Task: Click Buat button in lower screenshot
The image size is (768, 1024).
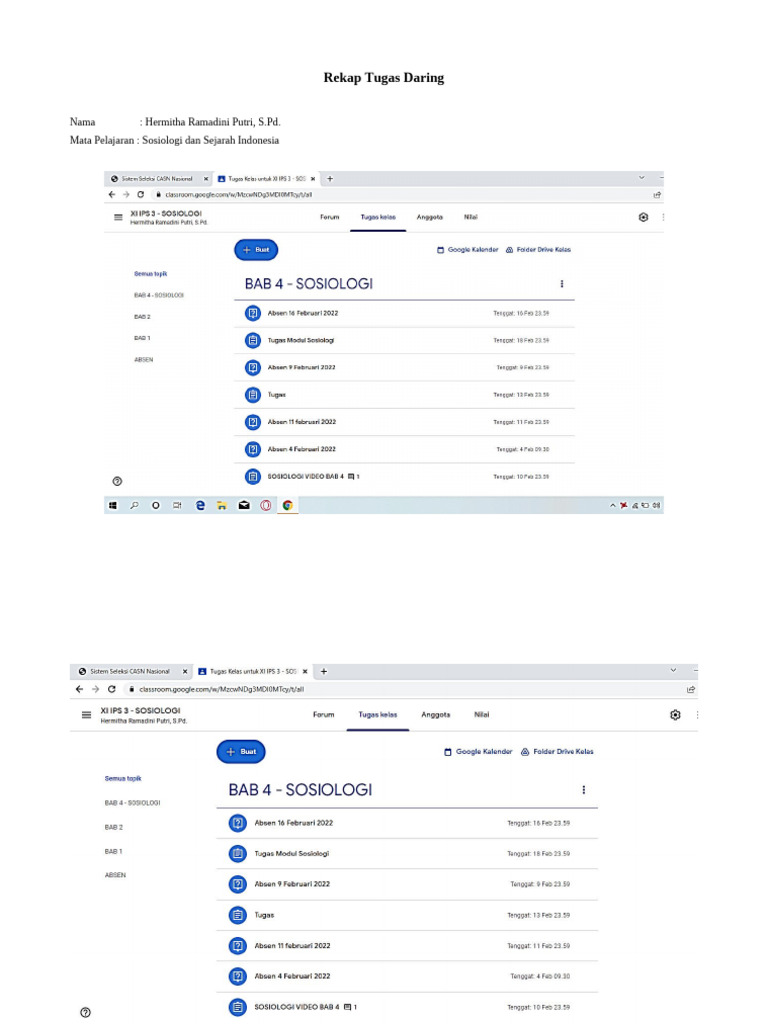Action: pos(241,752)
